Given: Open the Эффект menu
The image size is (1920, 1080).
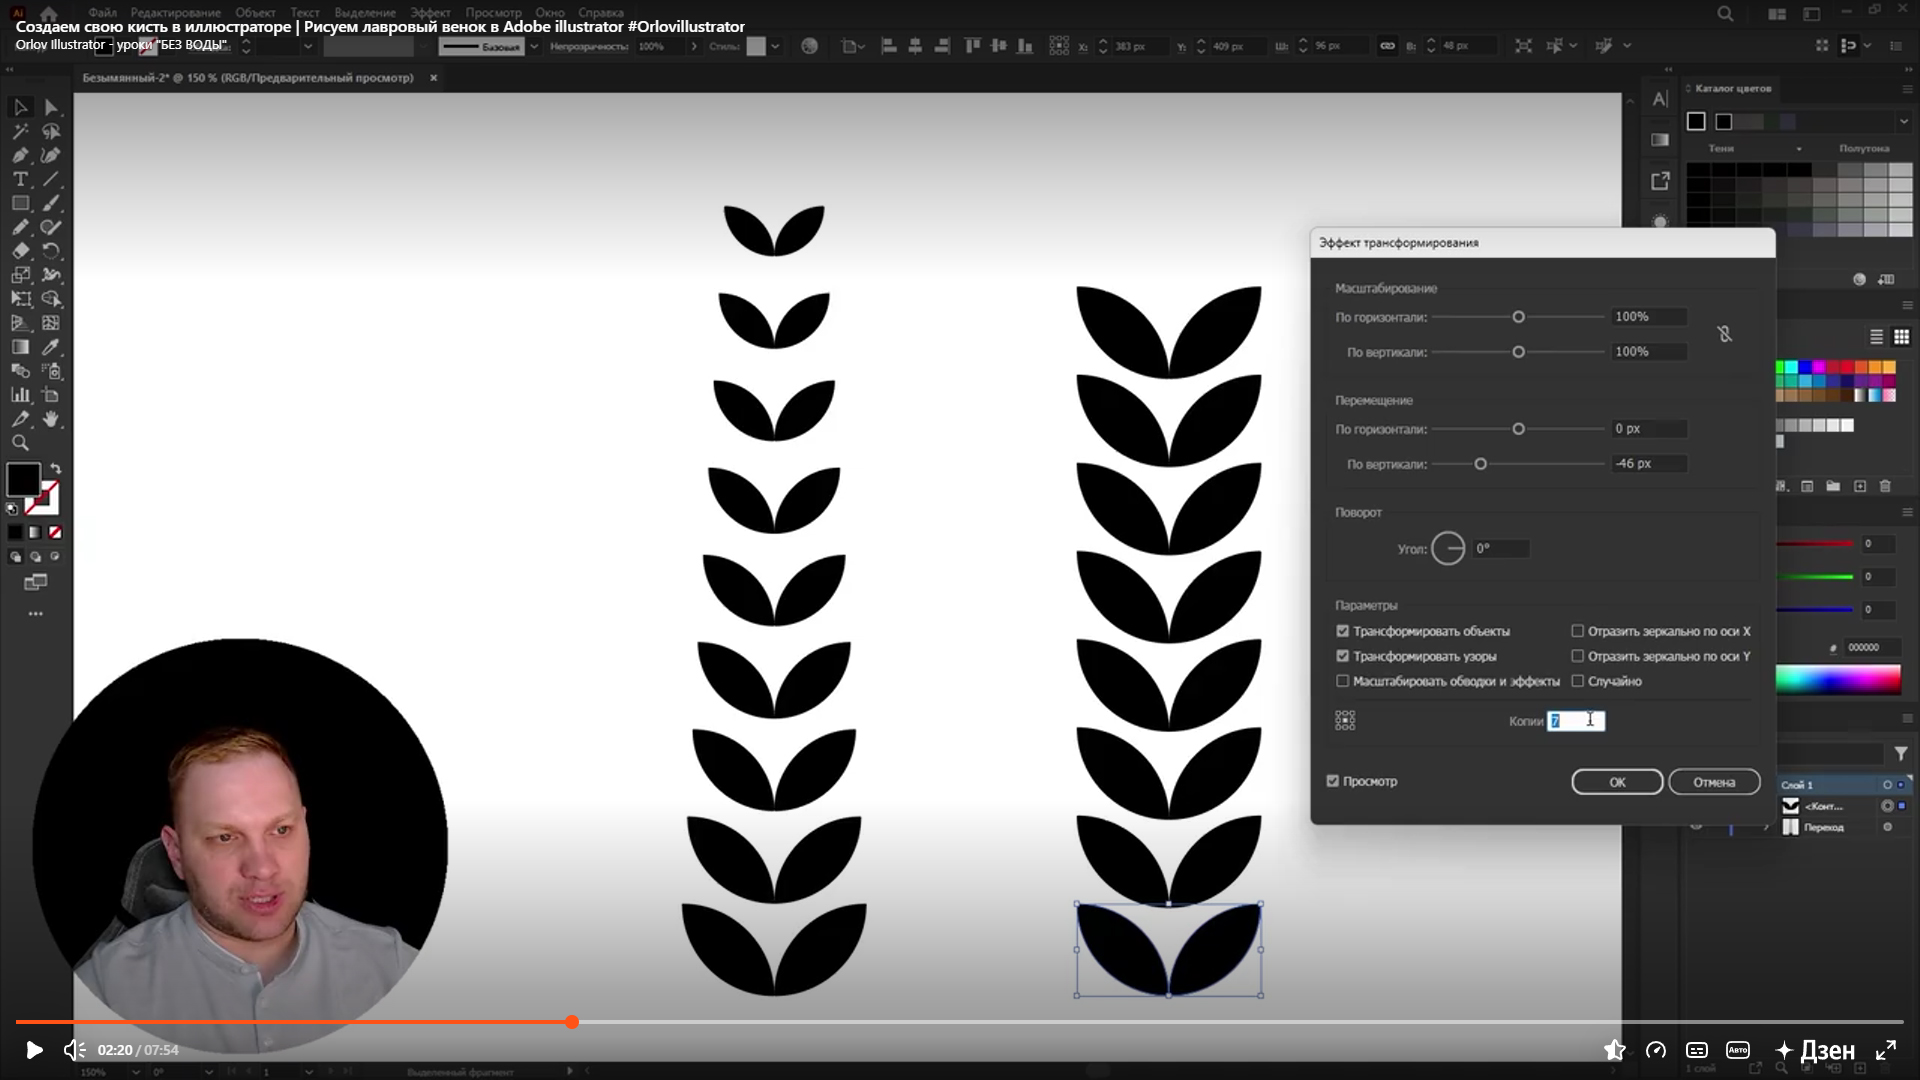Looking at the screenshot, I should pyautogui.click(x=430, y=13).
